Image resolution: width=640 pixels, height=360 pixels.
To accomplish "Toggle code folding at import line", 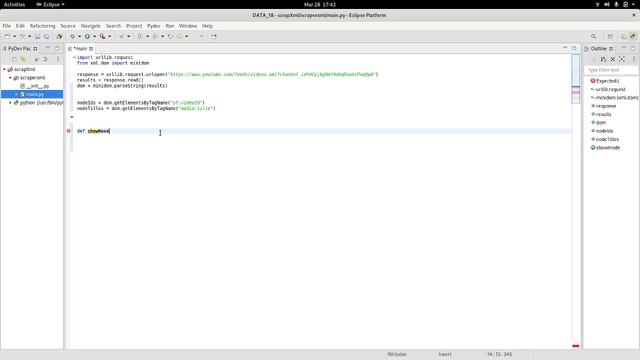I will point(74,57).
